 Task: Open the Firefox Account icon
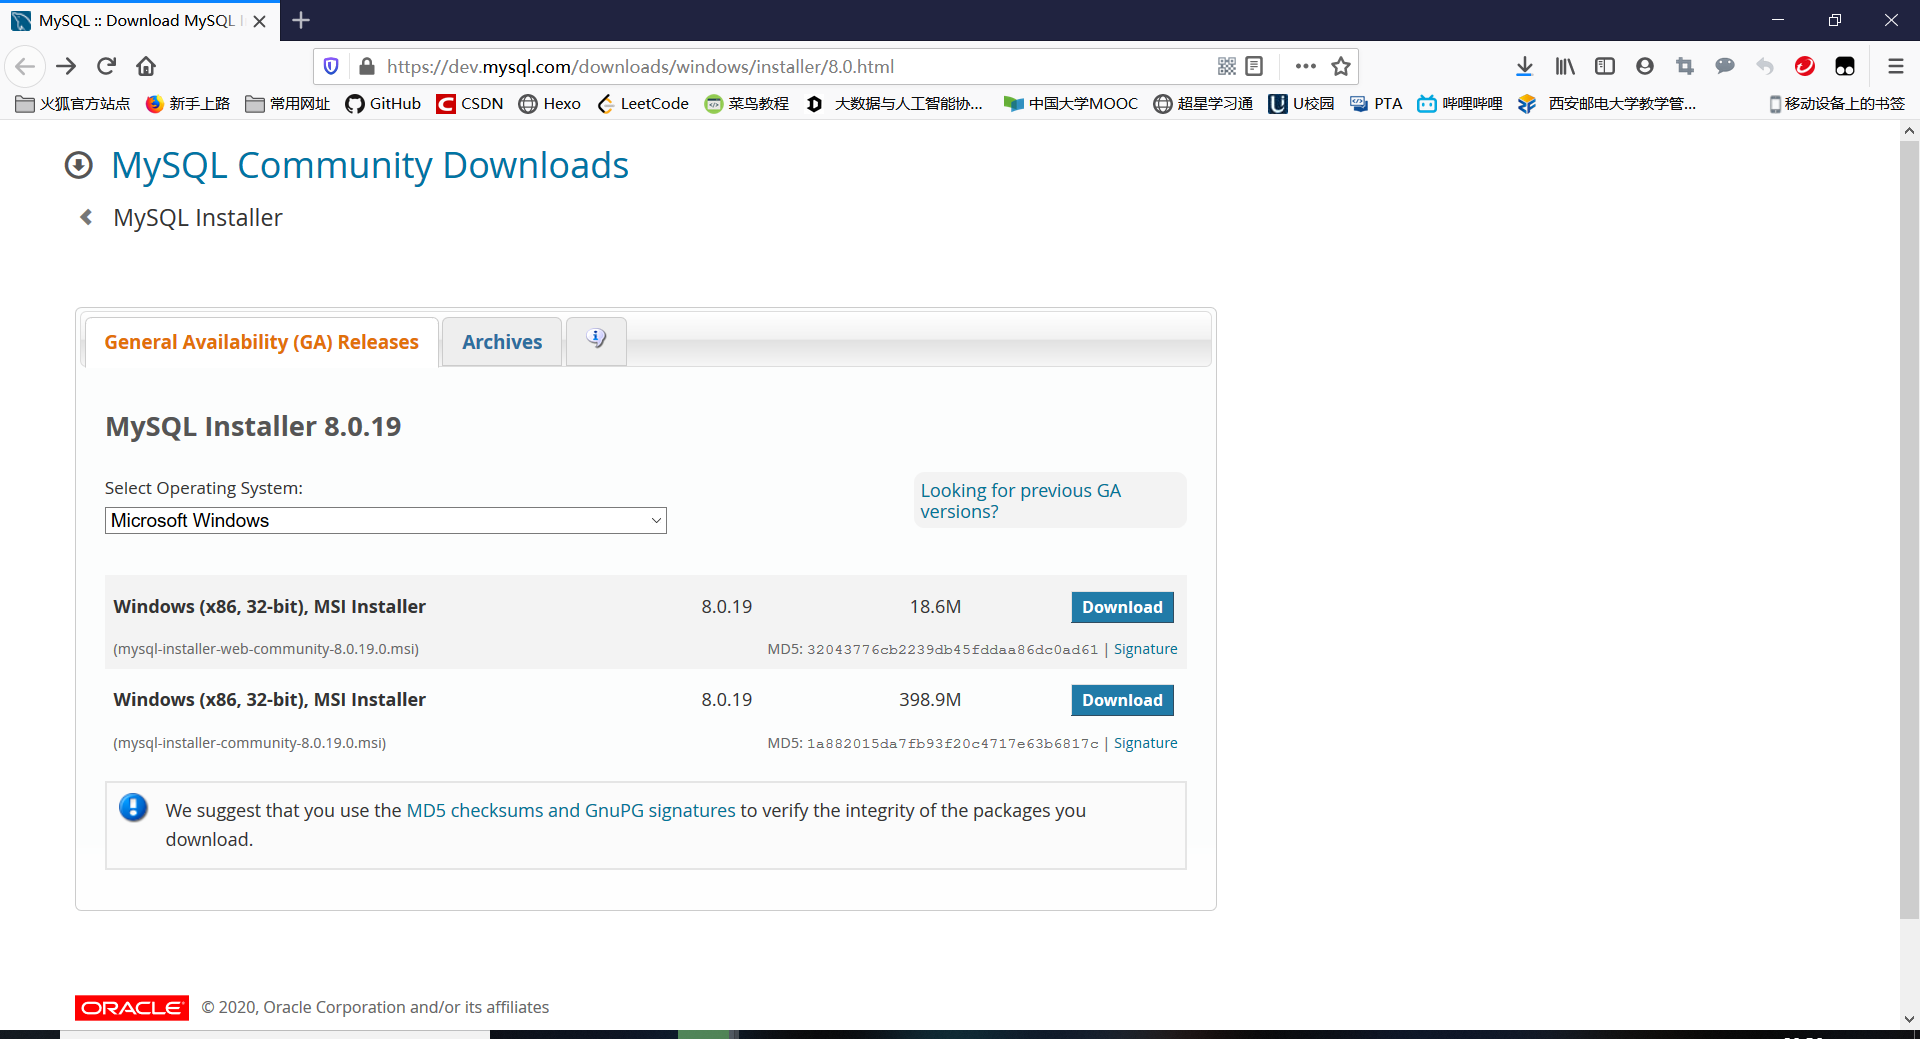pos(1644,66)
